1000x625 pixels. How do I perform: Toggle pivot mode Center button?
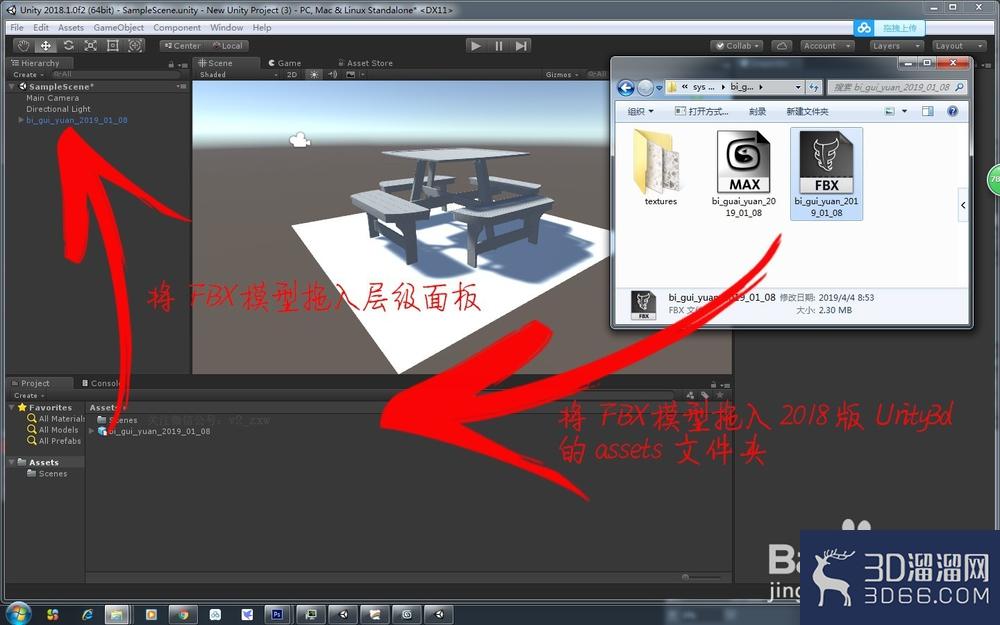coord(183,46)
